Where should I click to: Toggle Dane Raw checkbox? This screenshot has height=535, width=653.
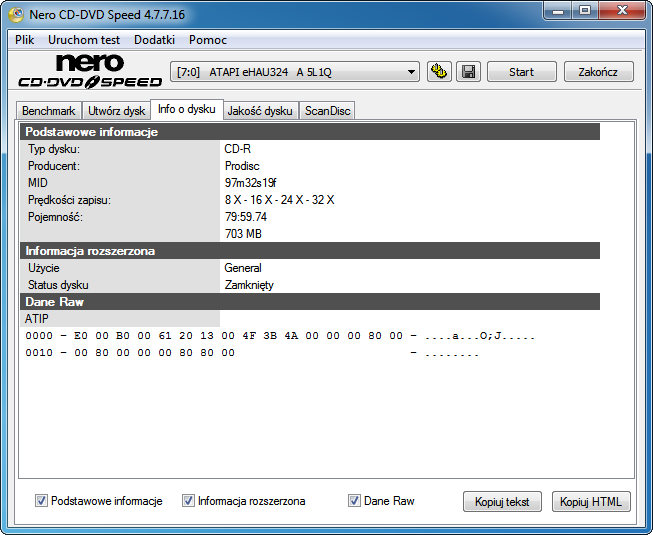point(354,500)
